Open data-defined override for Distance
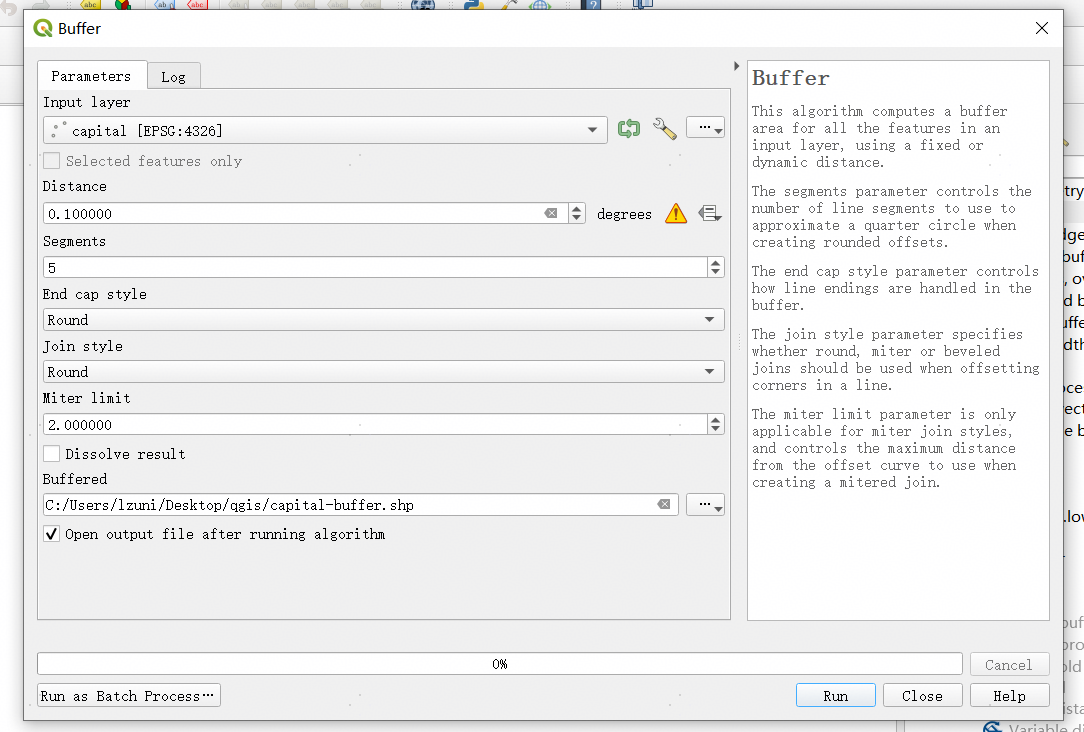1084x732 pixels. coord(709,213)
